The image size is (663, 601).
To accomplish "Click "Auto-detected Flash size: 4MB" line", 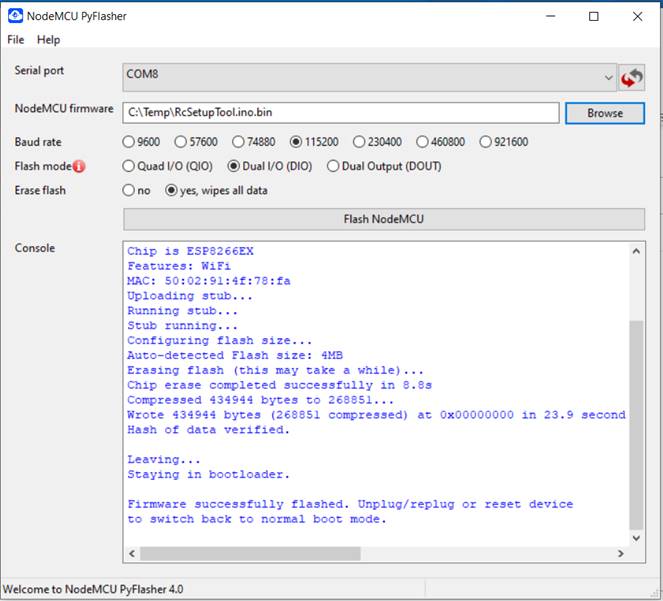I will tap(235, 355).
